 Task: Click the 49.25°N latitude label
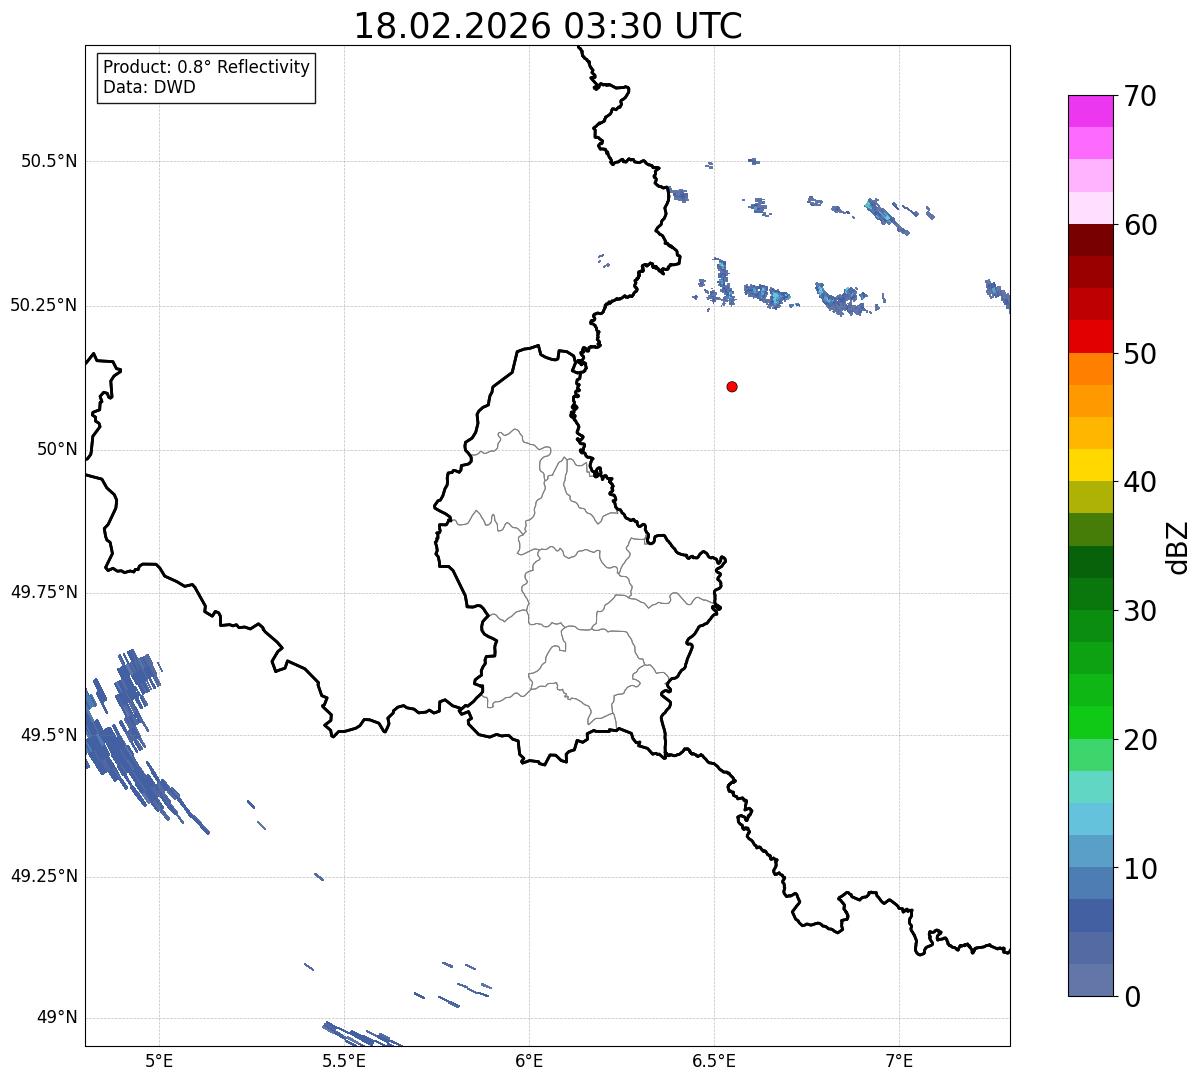click(43, 876)
